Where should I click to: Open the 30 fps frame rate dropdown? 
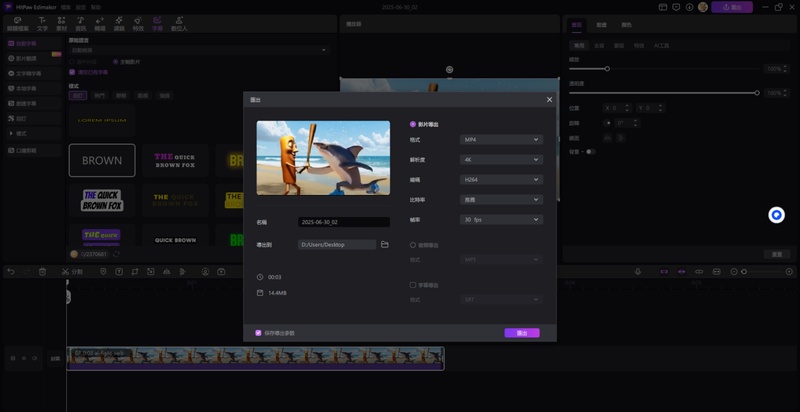501,219
